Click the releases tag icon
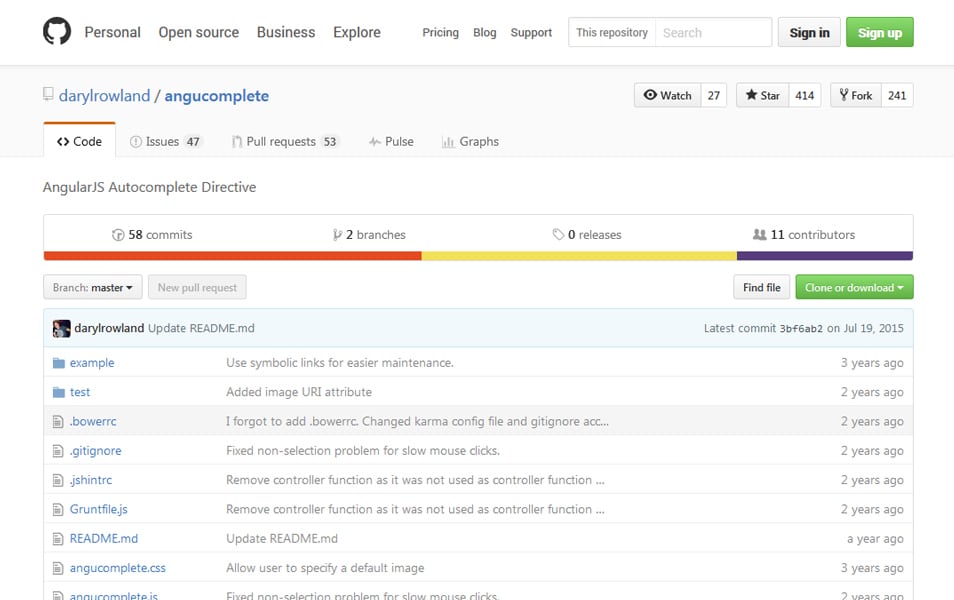The height and width of the screenshot is (600, 954). coord(558,234)
